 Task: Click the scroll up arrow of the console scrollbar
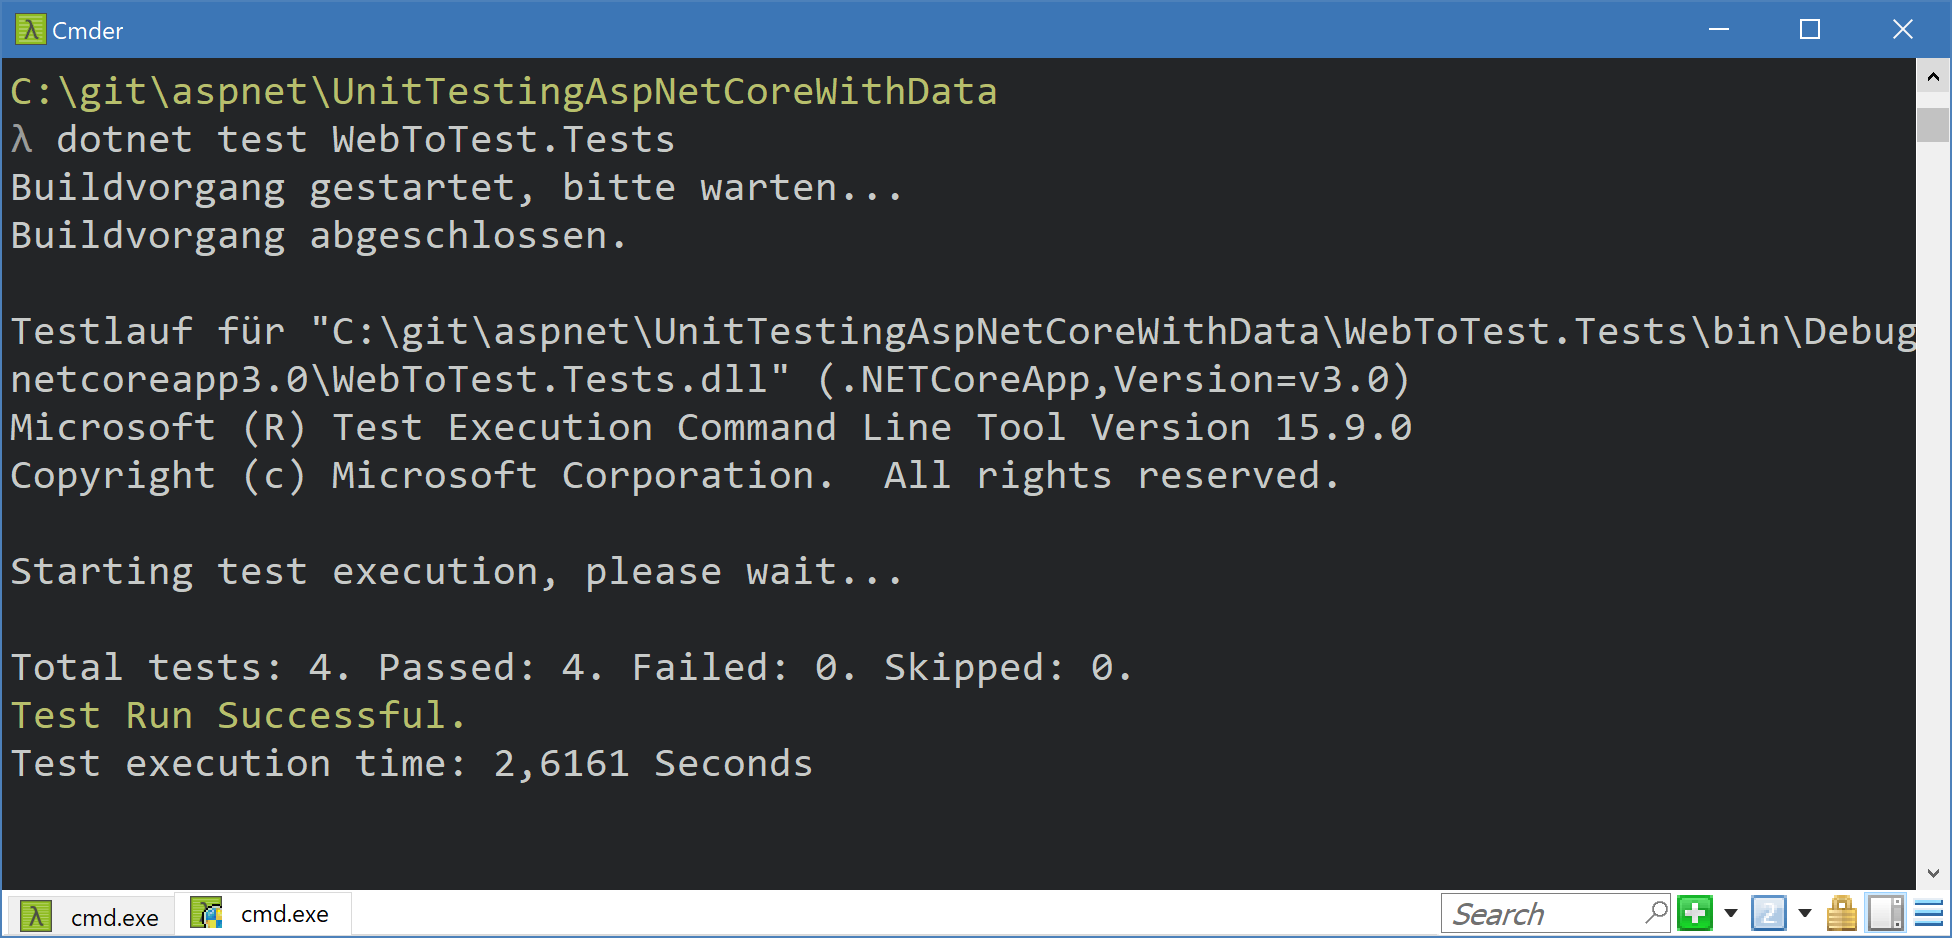pyautogui.click(x=1933, y=77)
